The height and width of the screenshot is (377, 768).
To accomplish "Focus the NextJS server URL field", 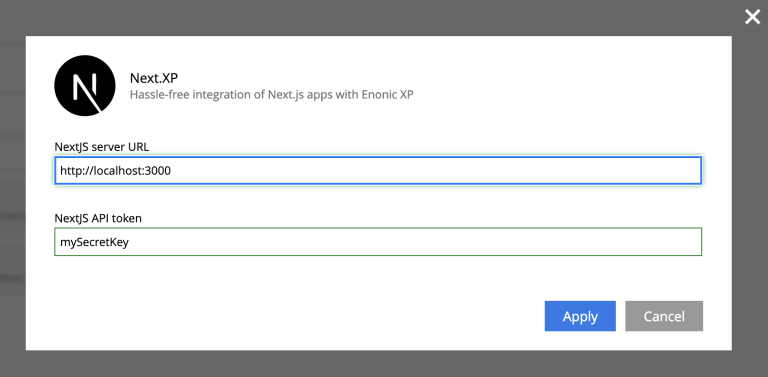I will tap(378, 170).
